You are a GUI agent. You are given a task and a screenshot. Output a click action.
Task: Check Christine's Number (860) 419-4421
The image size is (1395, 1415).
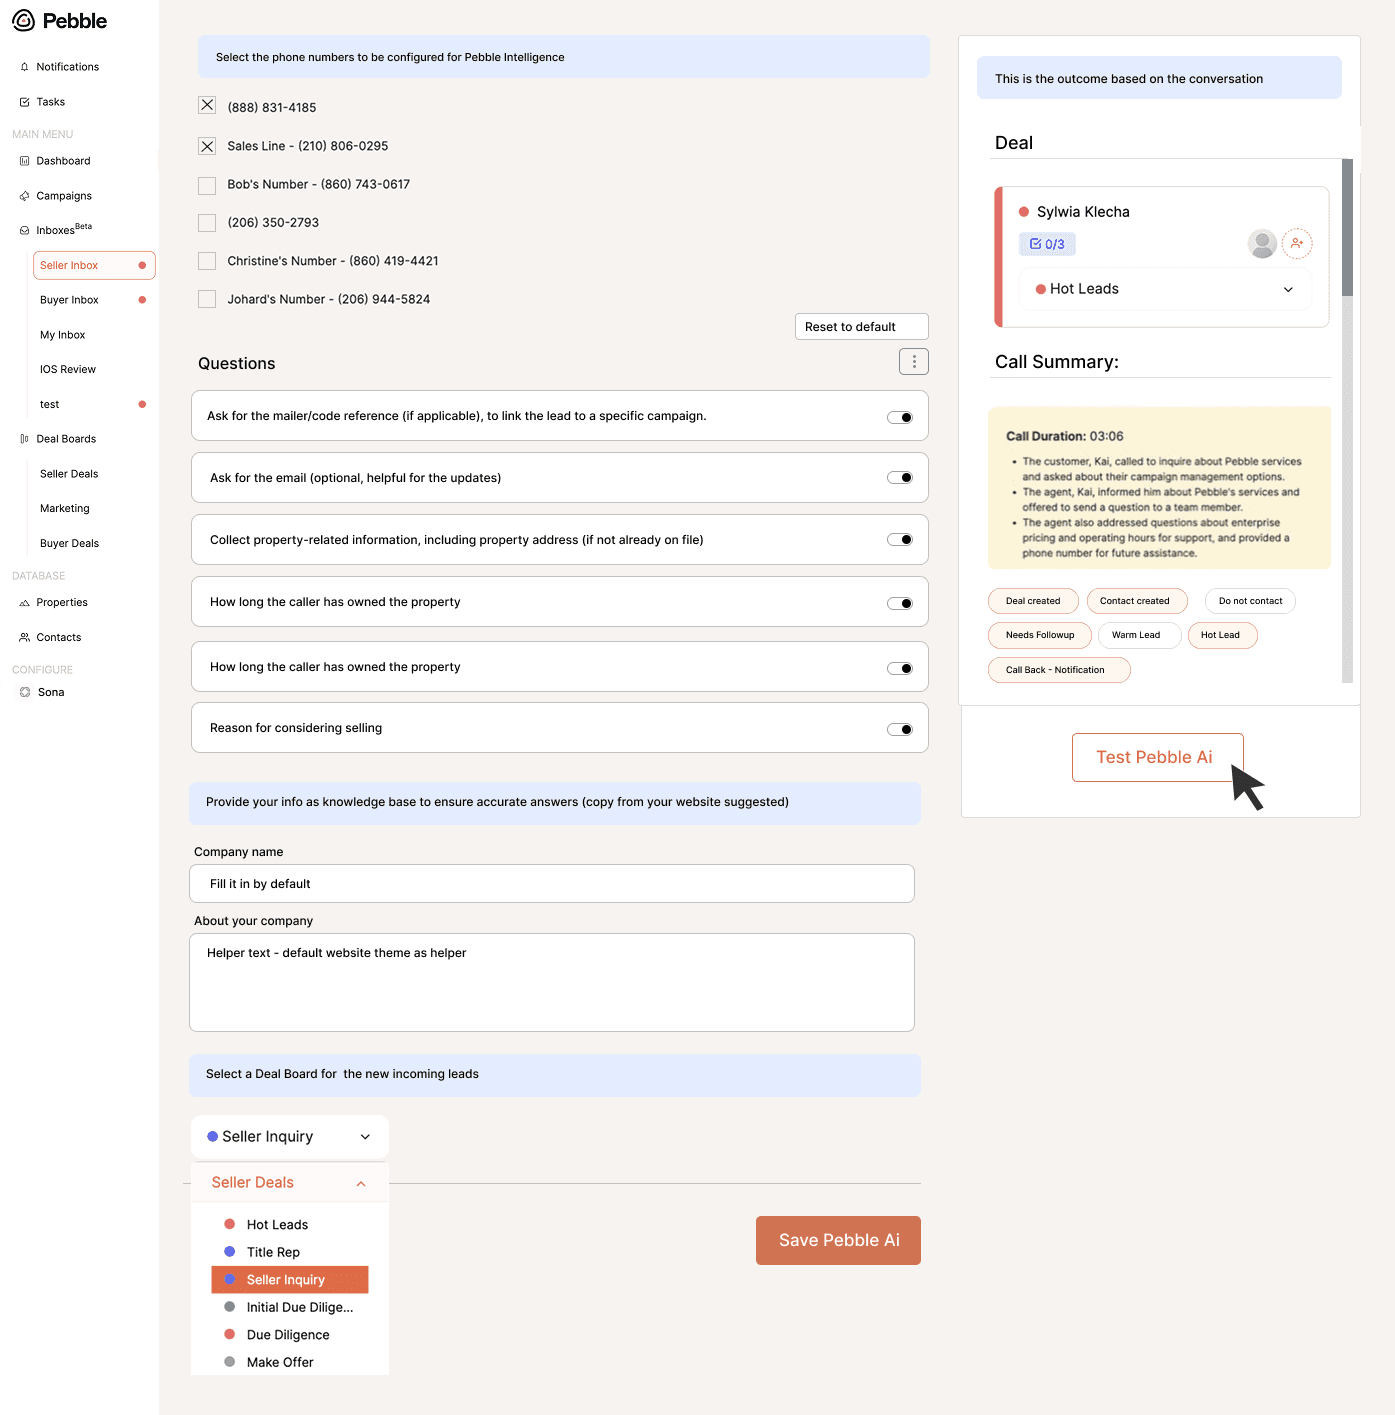tap(207, 261)
